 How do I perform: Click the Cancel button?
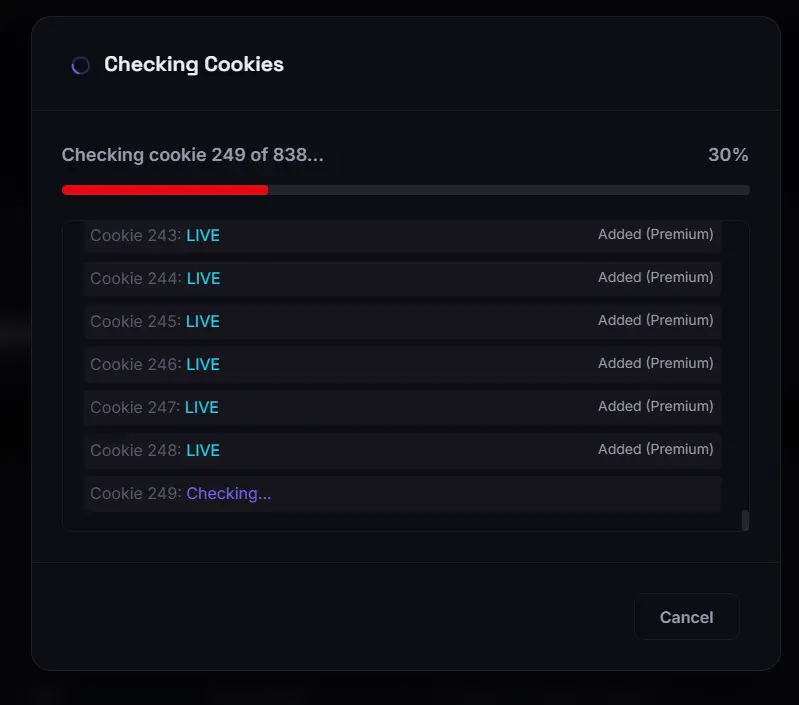coord(686,616)
